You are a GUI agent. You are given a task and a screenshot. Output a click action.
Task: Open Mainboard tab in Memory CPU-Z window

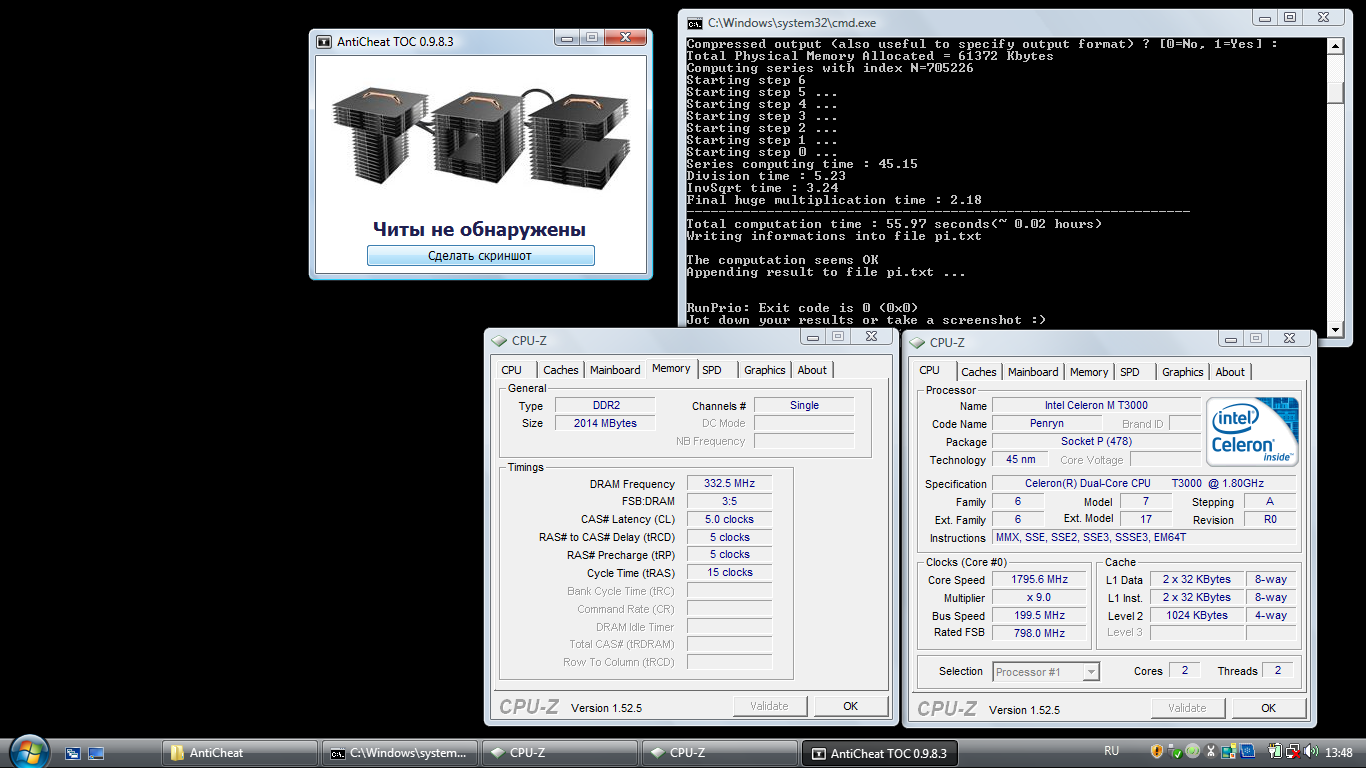click(615, 370)
